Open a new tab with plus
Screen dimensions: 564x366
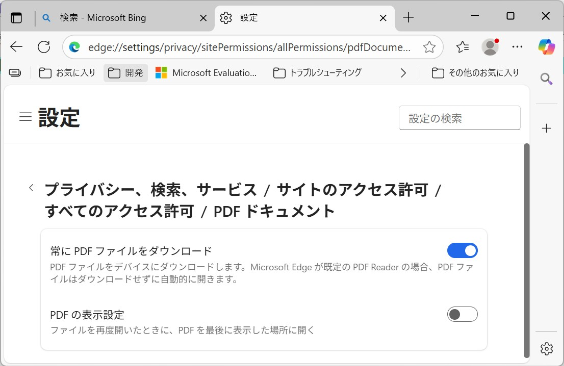(408, 17)
